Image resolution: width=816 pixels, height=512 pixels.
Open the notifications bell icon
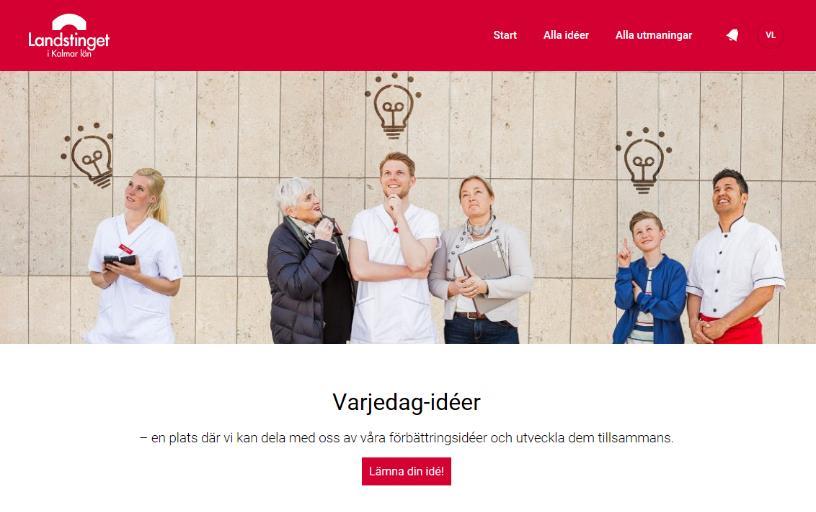[x=732, y=35]
